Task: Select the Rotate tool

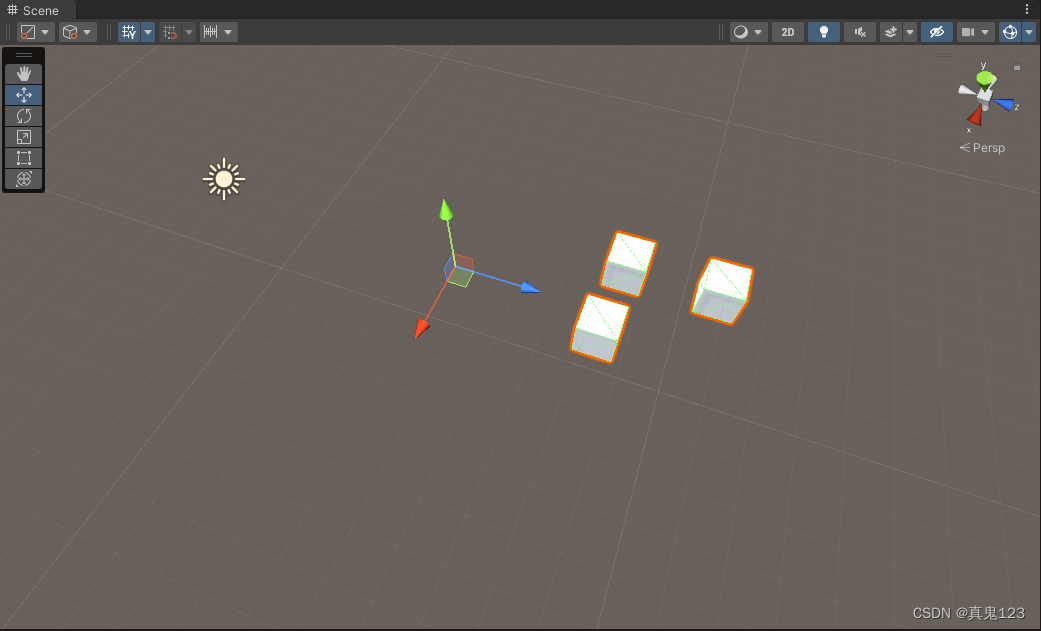Action: click(x=24, y=116)
